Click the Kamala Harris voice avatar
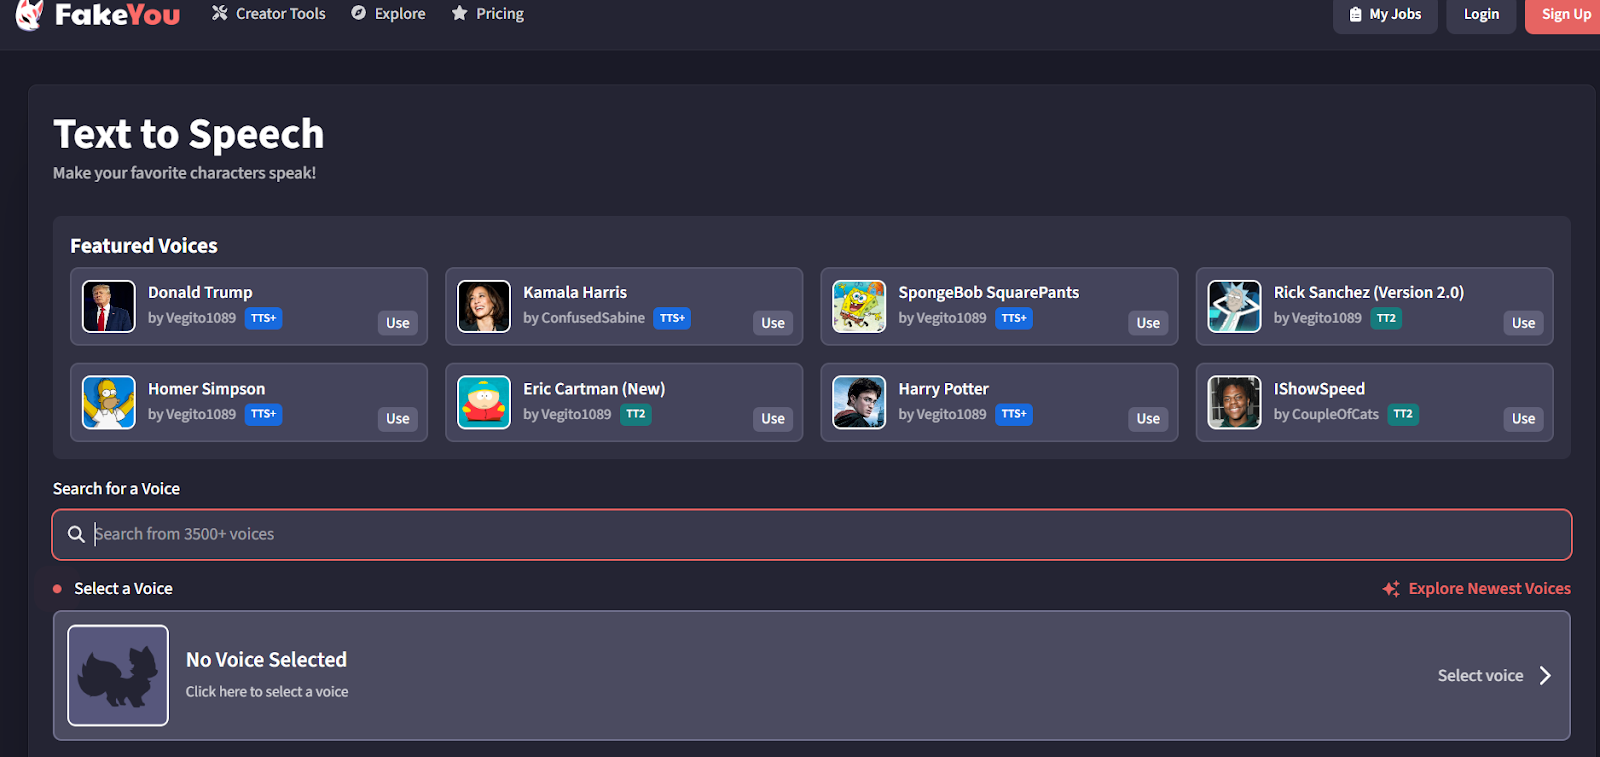This screenshot has height=757, width=1600. (484, 306)
